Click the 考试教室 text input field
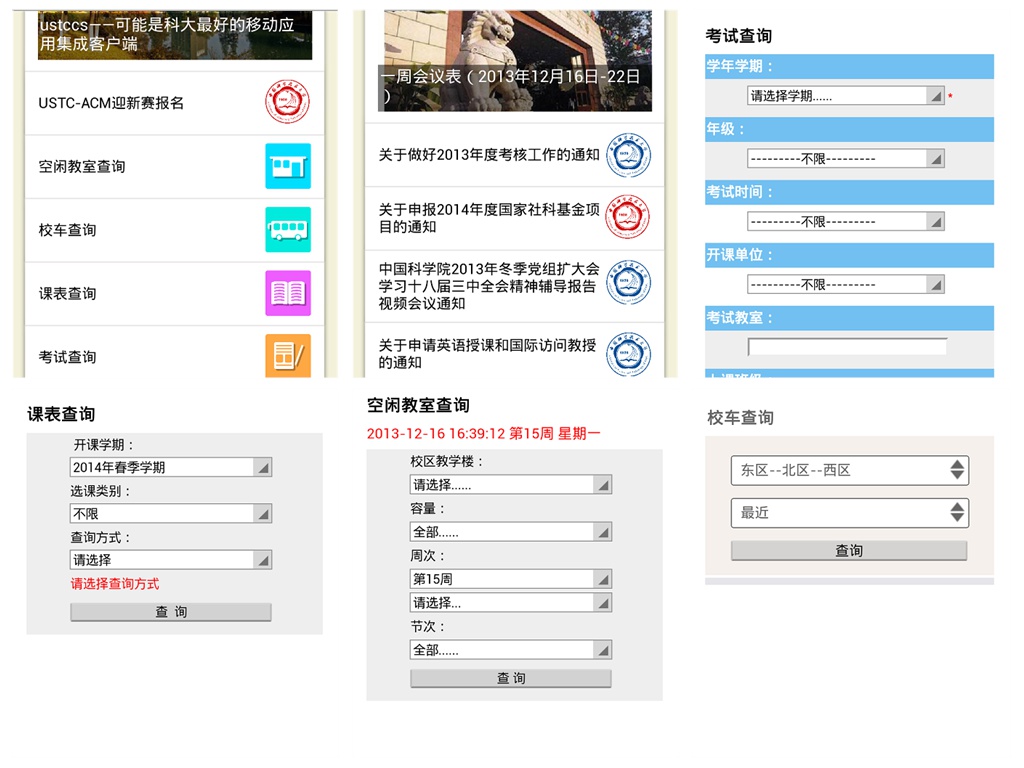The width and height of the screenshot is (1024, 768). pyautogui.click(x=846, y=347)
